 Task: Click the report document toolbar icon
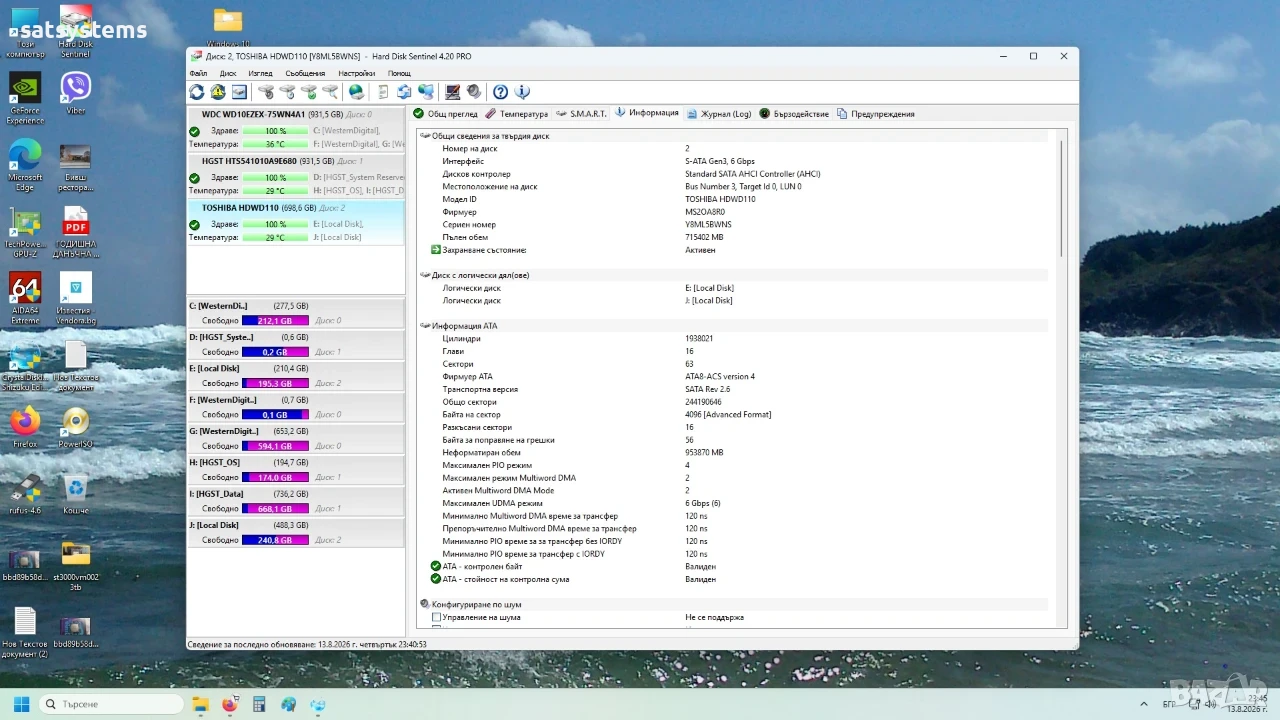click(383, 92)
